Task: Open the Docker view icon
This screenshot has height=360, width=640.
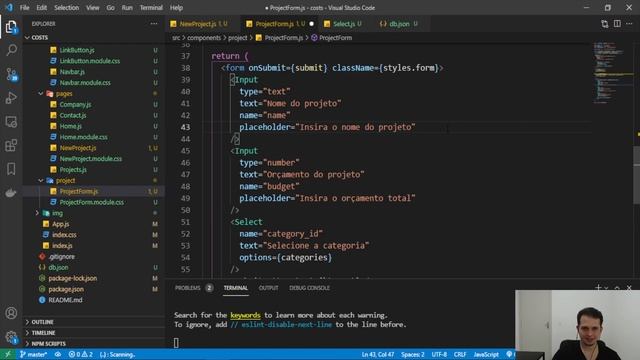Action: [11, 193]
